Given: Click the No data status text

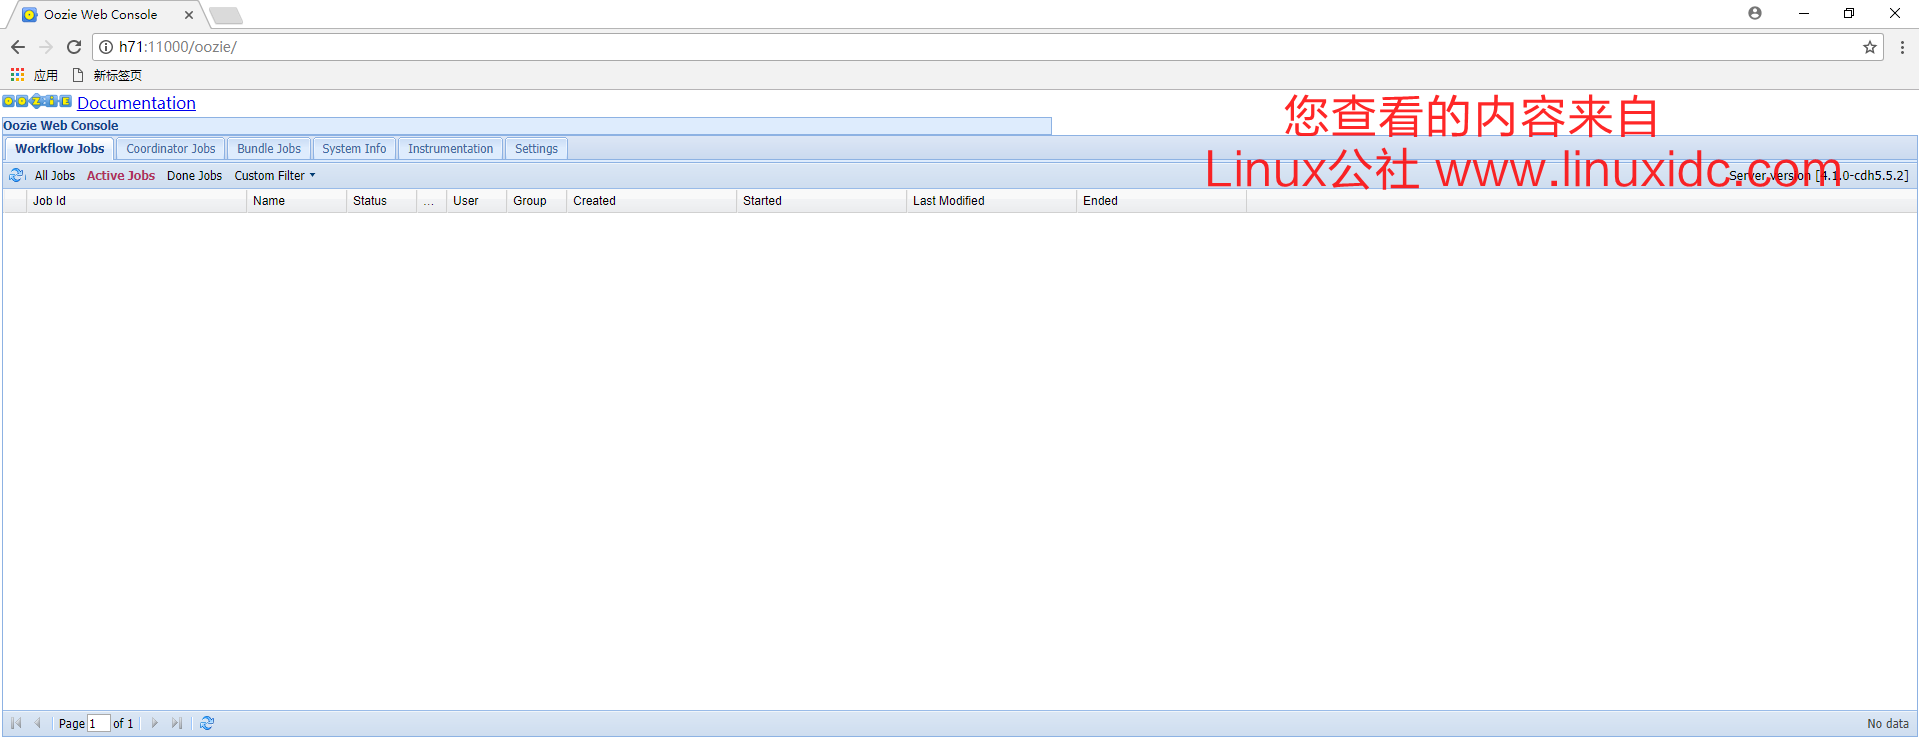Looking at the screenshot, I should [x=1887, y=723].
